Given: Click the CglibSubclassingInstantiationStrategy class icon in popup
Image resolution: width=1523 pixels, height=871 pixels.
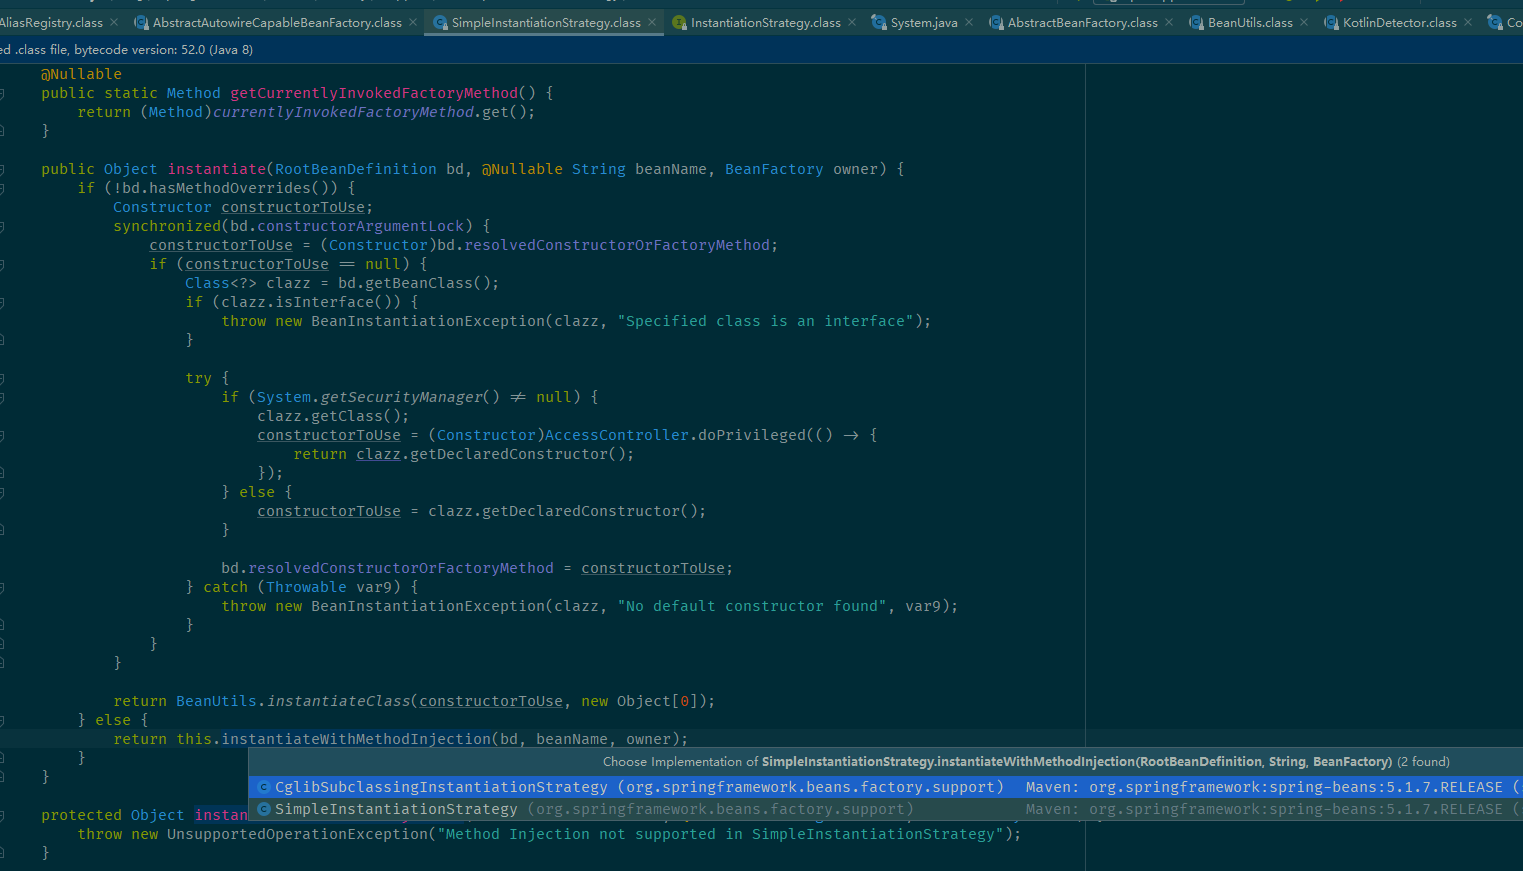Looking at the screenshot, I should (x=264, y=787).
